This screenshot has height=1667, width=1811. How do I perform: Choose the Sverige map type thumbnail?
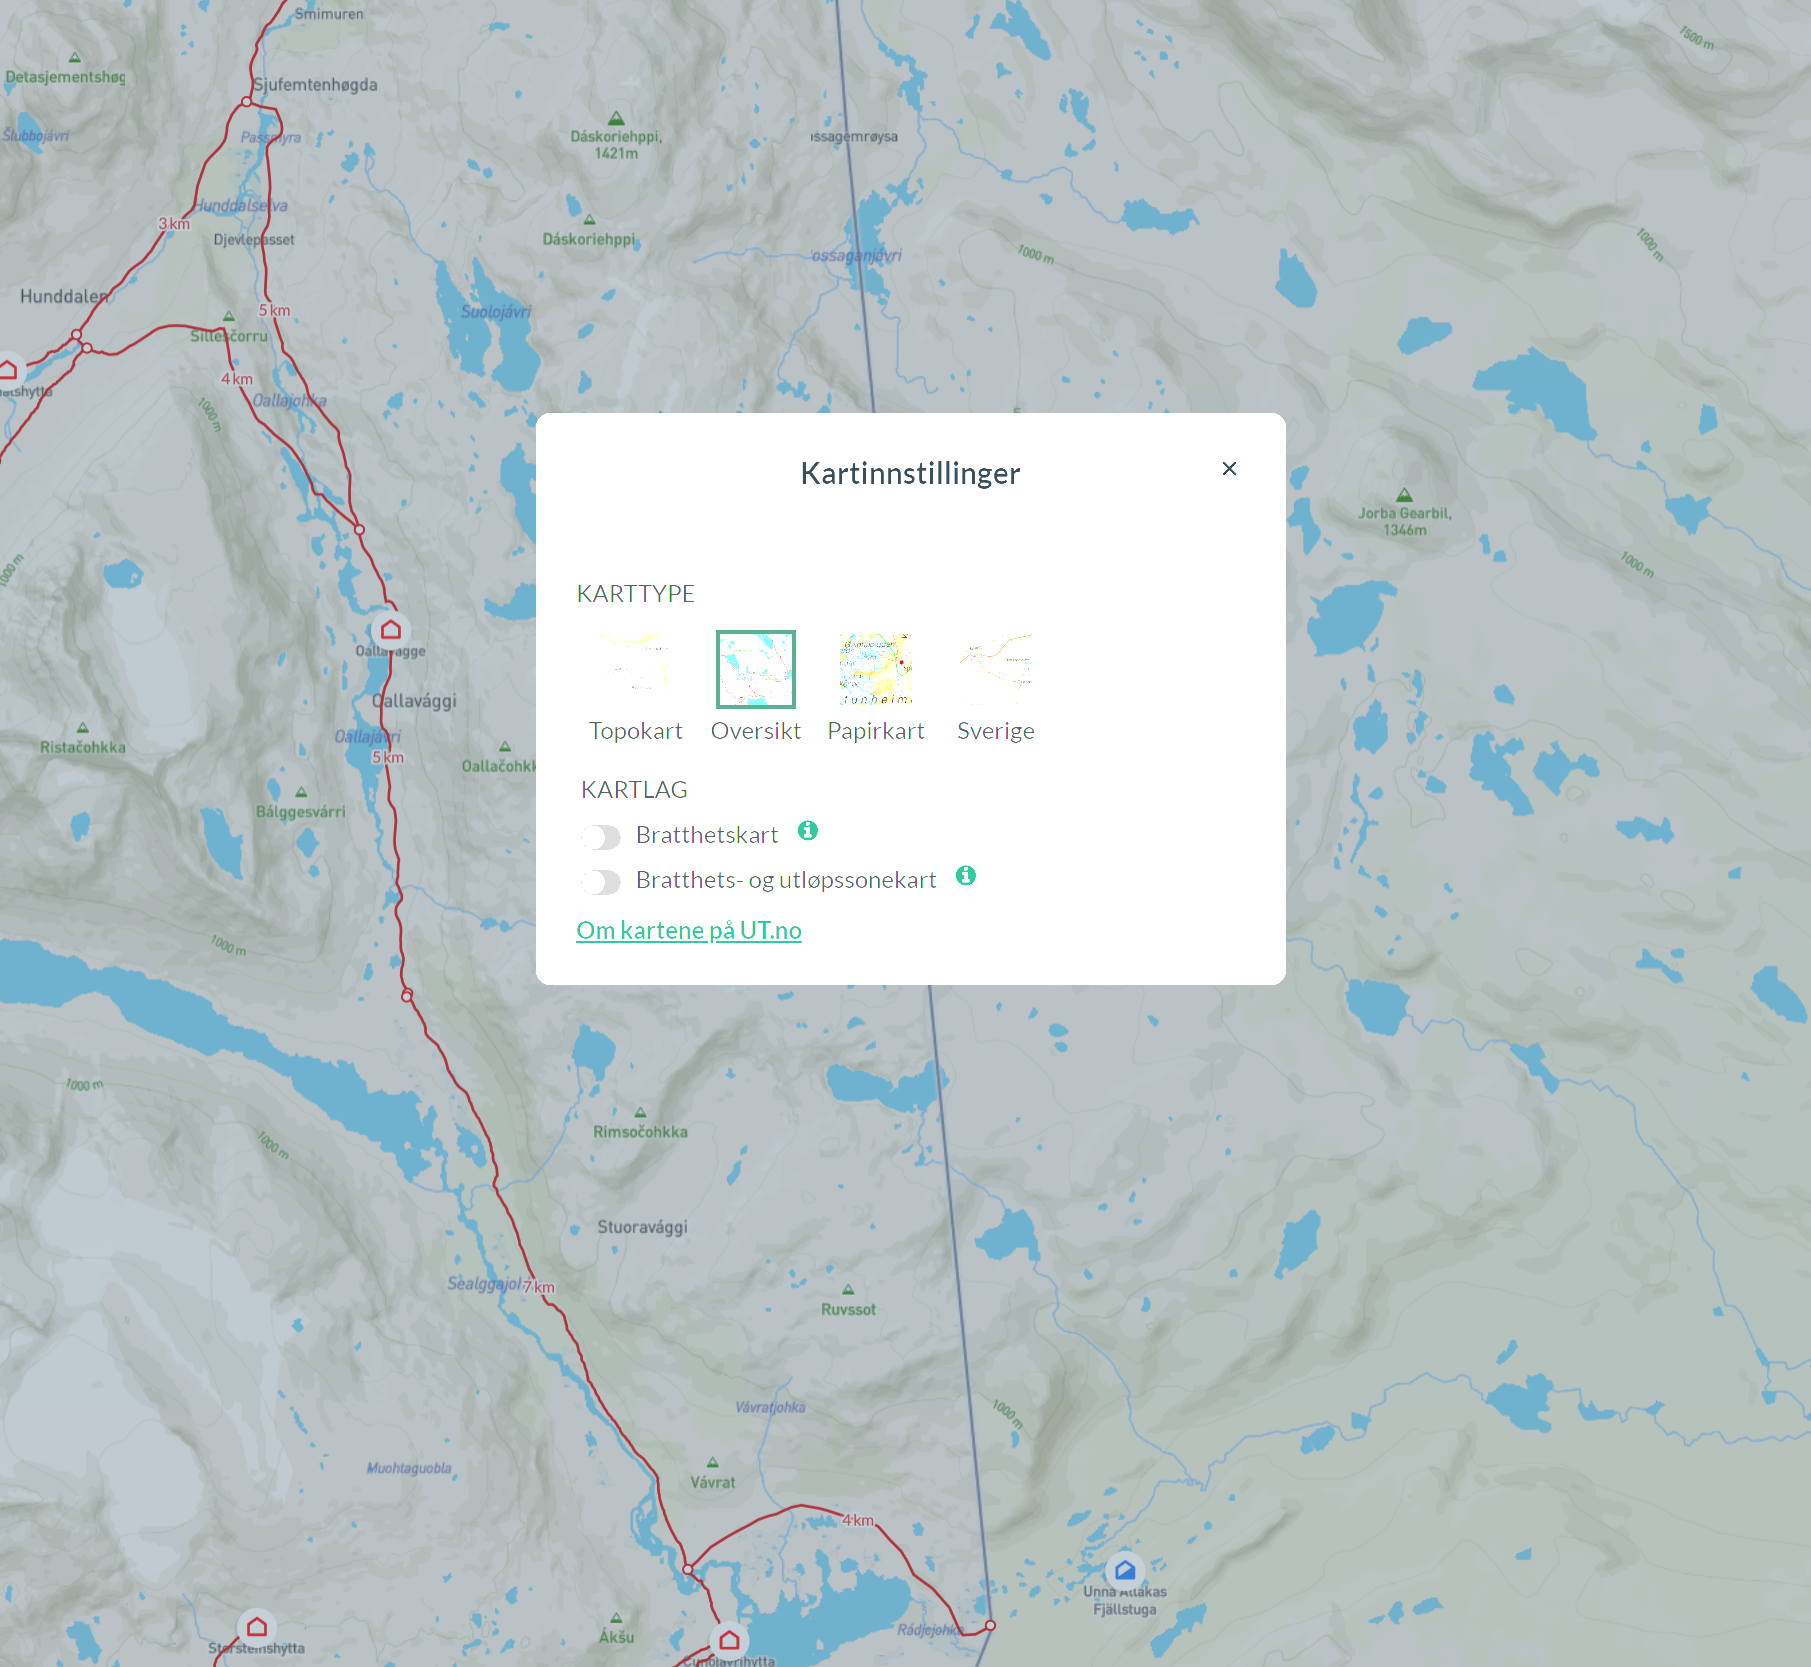pos(996,669)
